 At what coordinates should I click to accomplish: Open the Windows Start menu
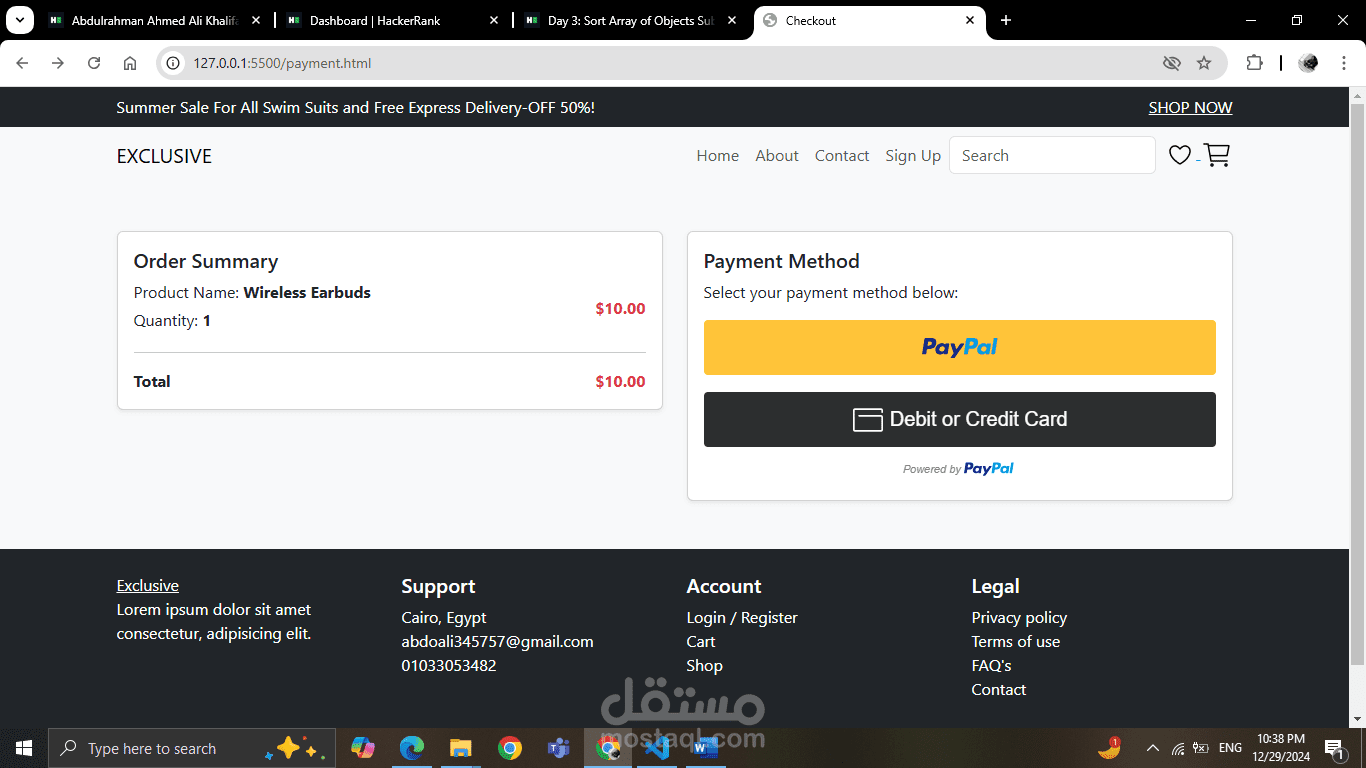(23, 748)
